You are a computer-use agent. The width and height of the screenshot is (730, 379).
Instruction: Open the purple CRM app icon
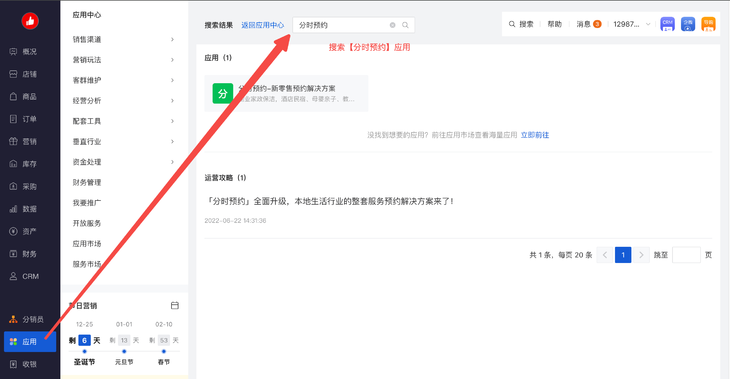668,24
